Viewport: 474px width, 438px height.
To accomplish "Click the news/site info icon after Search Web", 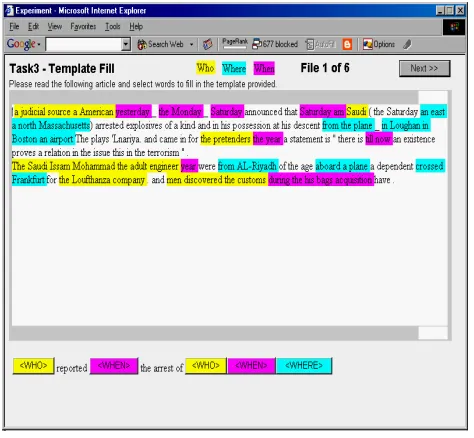I will [207, 44].
